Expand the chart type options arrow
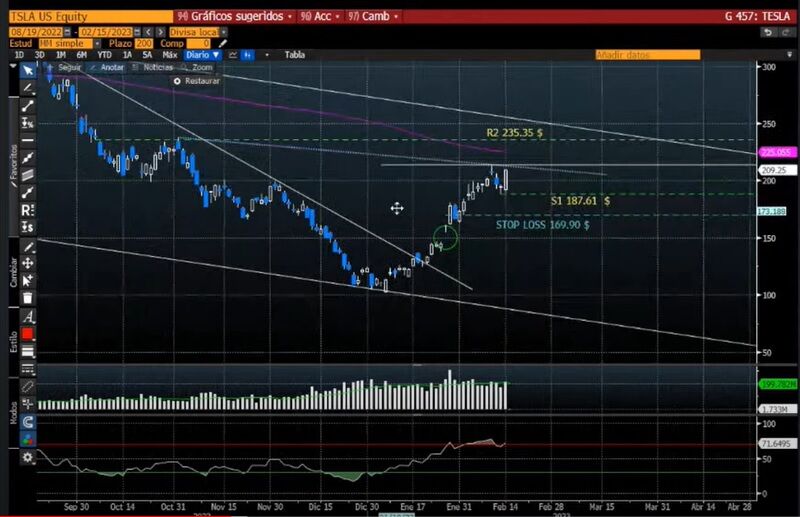The width and height of the screenshot is (800, 517). click(266, 55)
